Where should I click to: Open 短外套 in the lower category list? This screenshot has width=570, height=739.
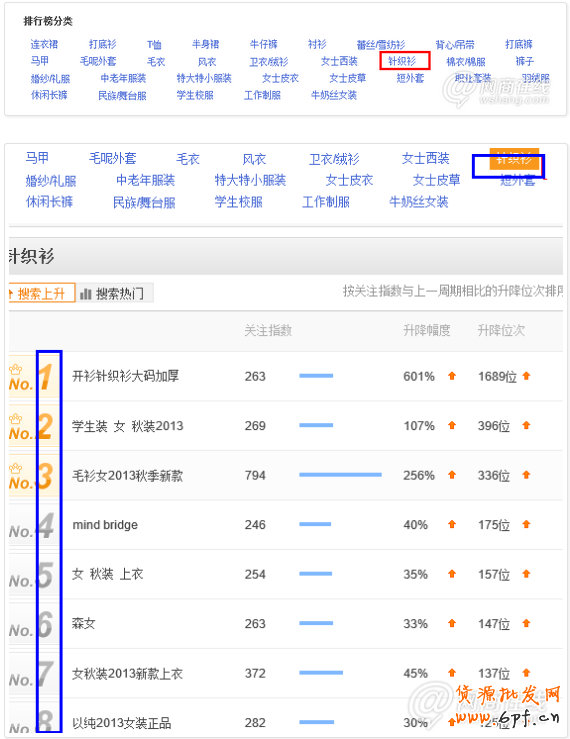pos(518,181)
